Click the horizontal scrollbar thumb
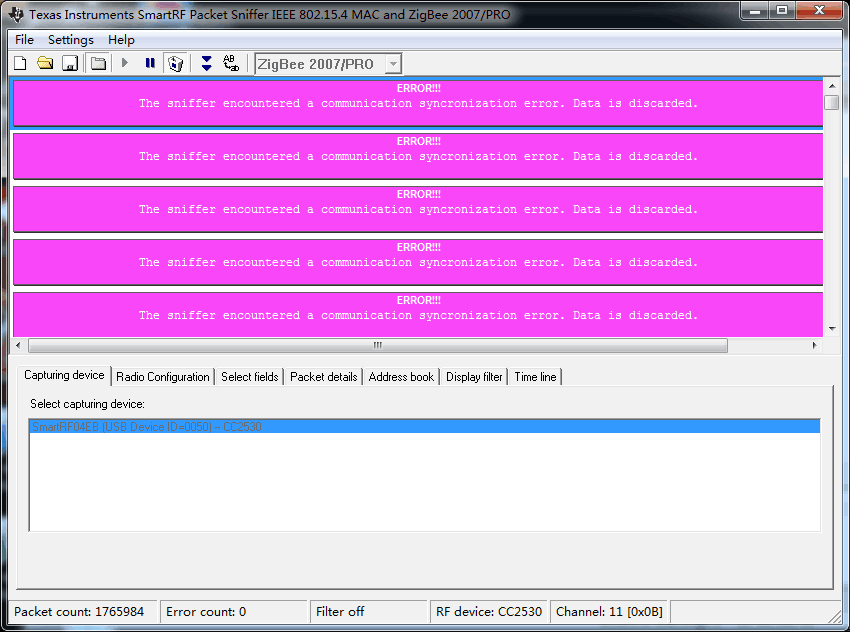Screen dimensions: 850x632 378,345
